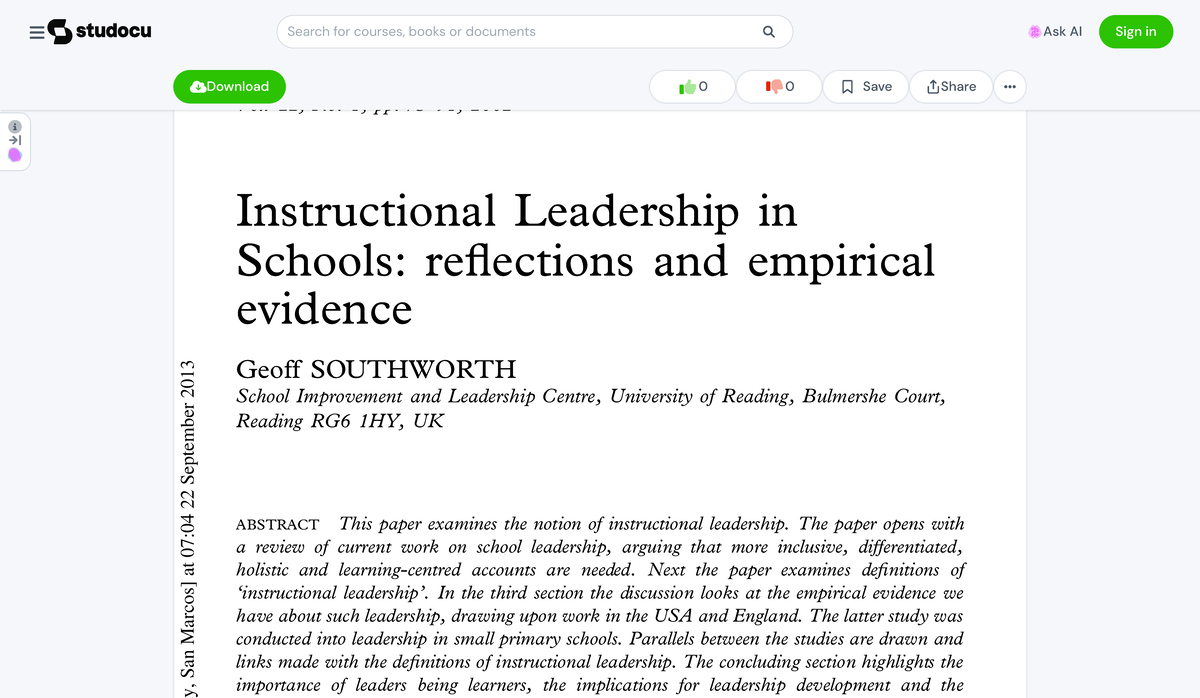Open the hamburger navigation menu
1200x698 pixels.
[x=36, y=31]
